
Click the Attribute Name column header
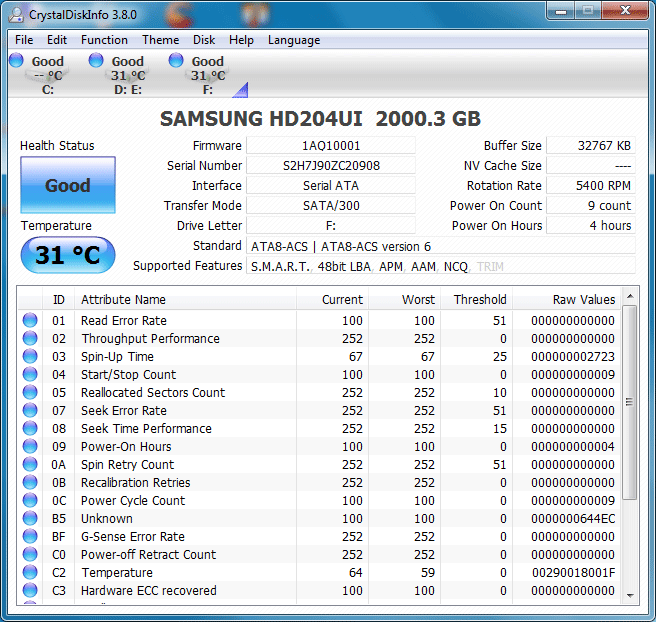click(x=185, y=299)
